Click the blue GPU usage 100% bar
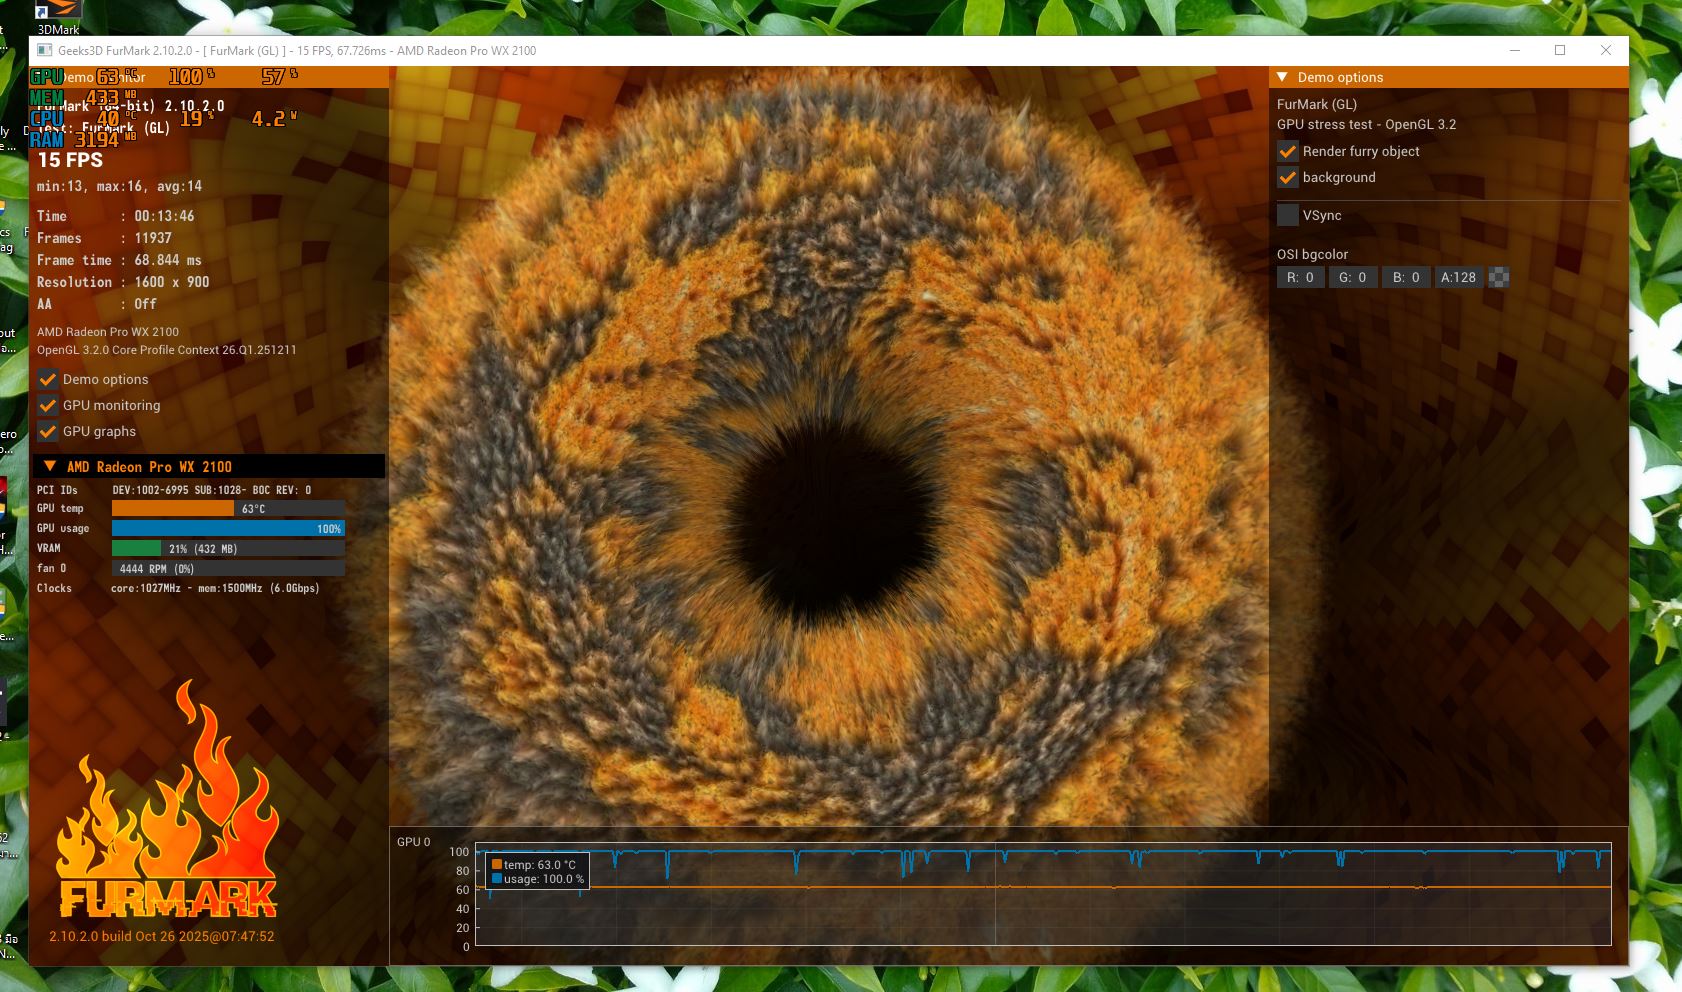The height and width of the screenshot is (992, 1682). tap(228, 528)
